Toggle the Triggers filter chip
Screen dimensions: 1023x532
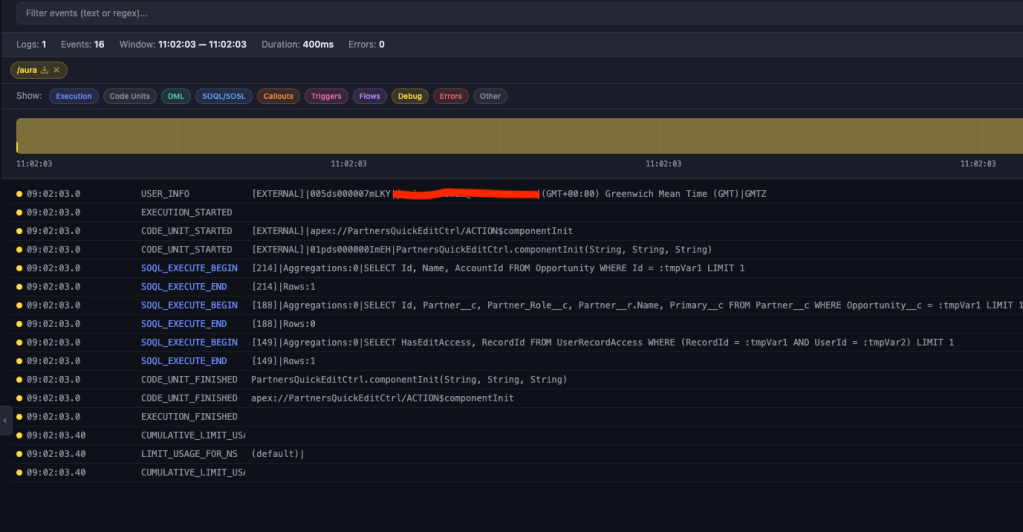pos(326,96)
